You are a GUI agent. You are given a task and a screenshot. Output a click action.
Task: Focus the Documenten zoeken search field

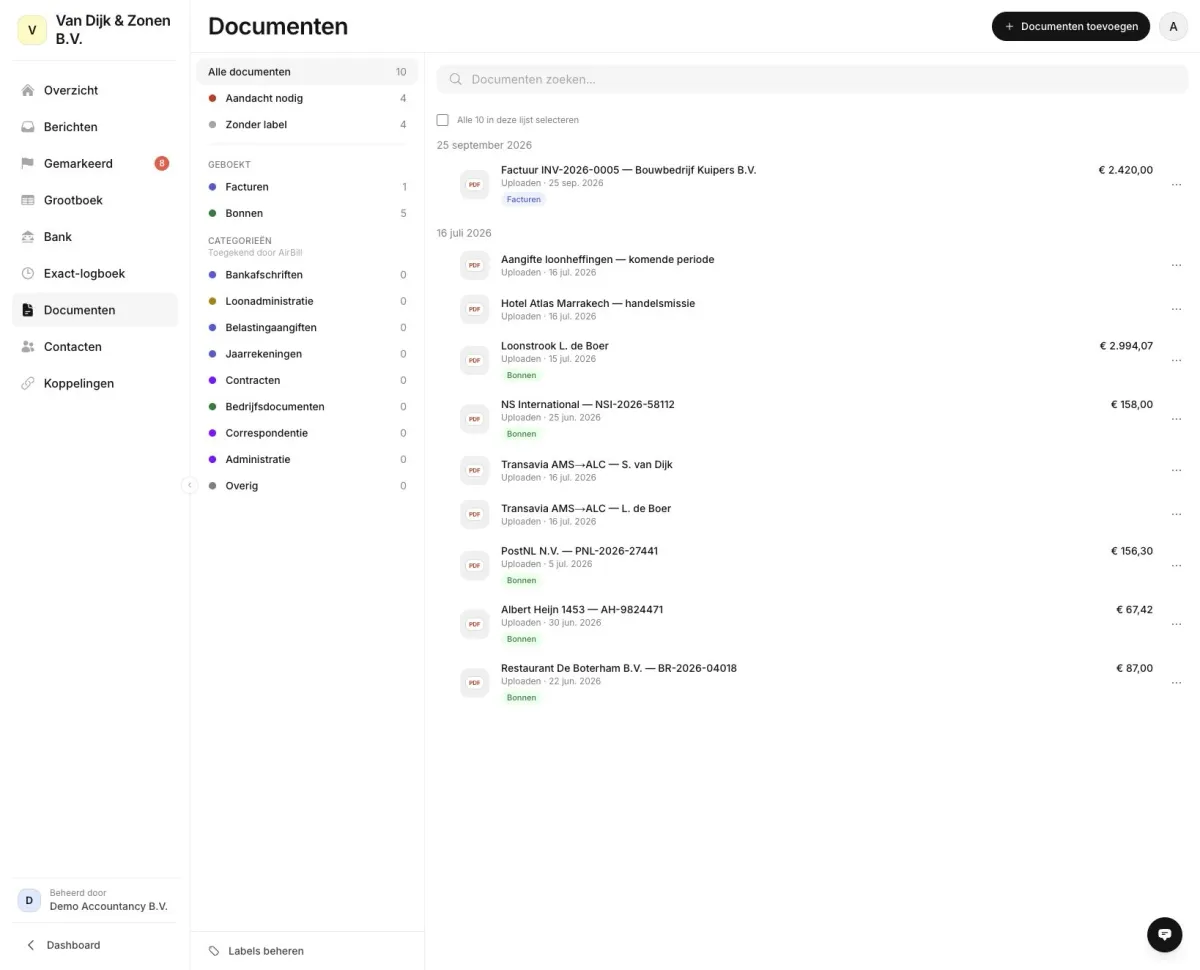click(812, 79)
